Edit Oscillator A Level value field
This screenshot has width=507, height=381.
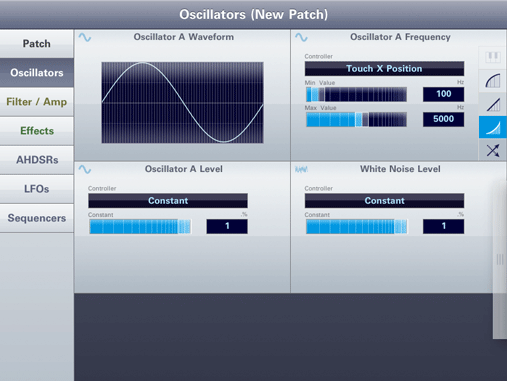227,227
